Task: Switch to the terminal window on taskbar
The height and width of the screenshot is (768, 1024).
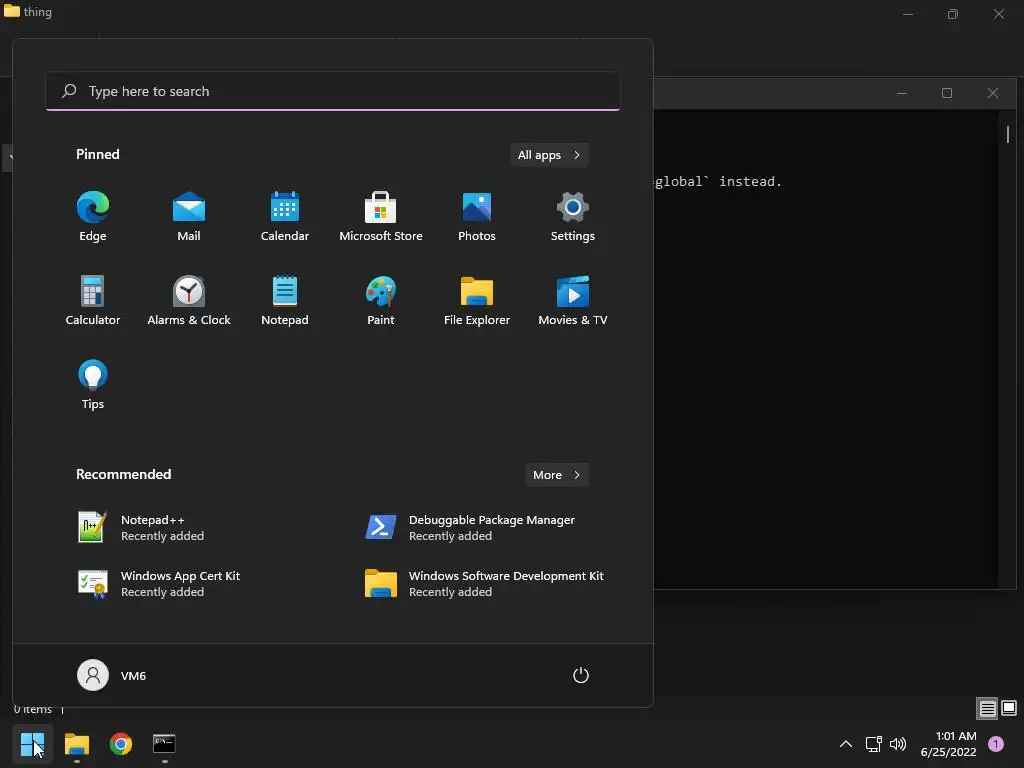Action: (164, 744)
